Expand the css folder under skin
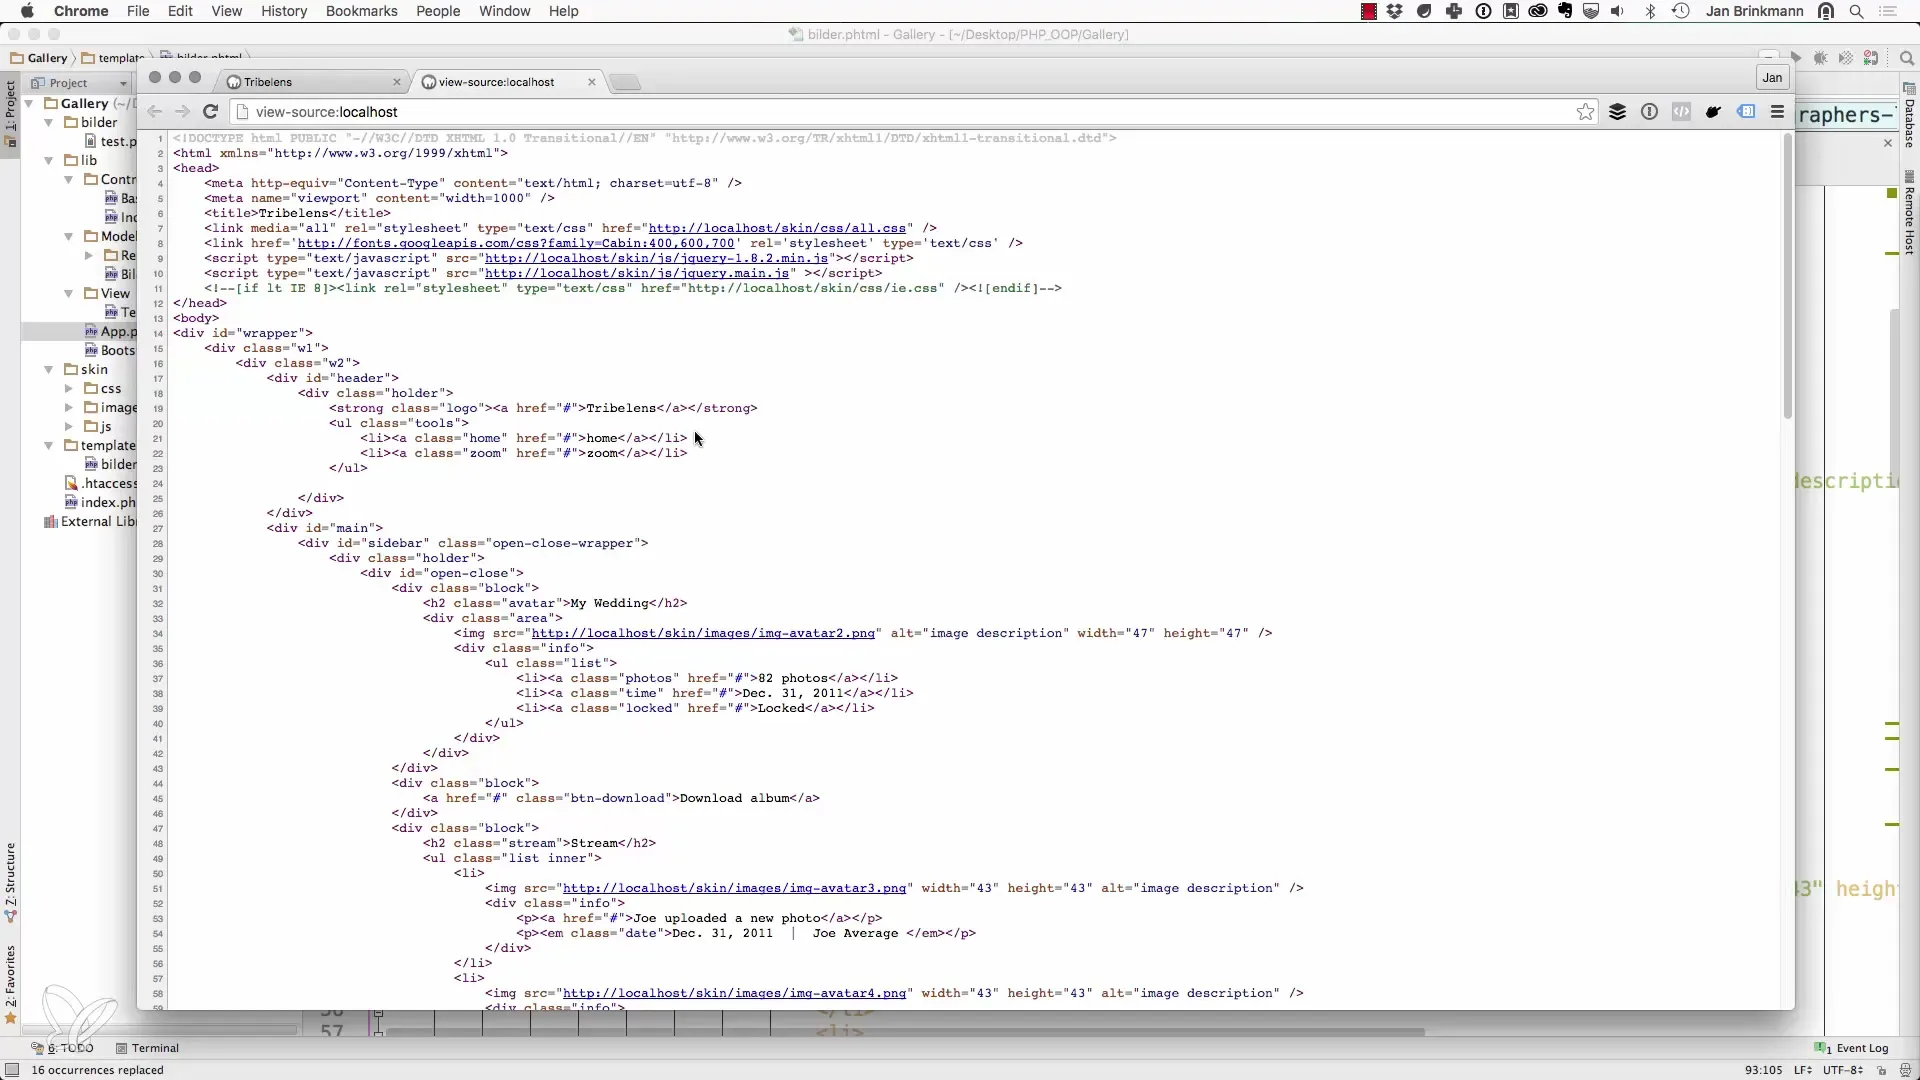The image size is (1920, 1080). 68,388
